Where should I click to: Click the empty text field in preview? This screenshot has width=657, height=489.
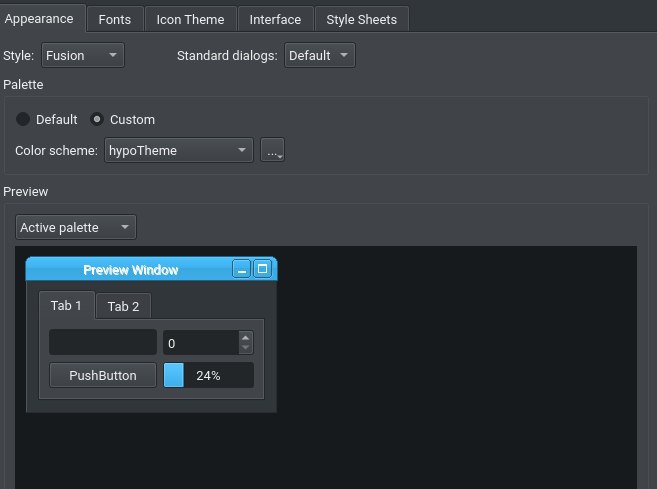(103, 342)
